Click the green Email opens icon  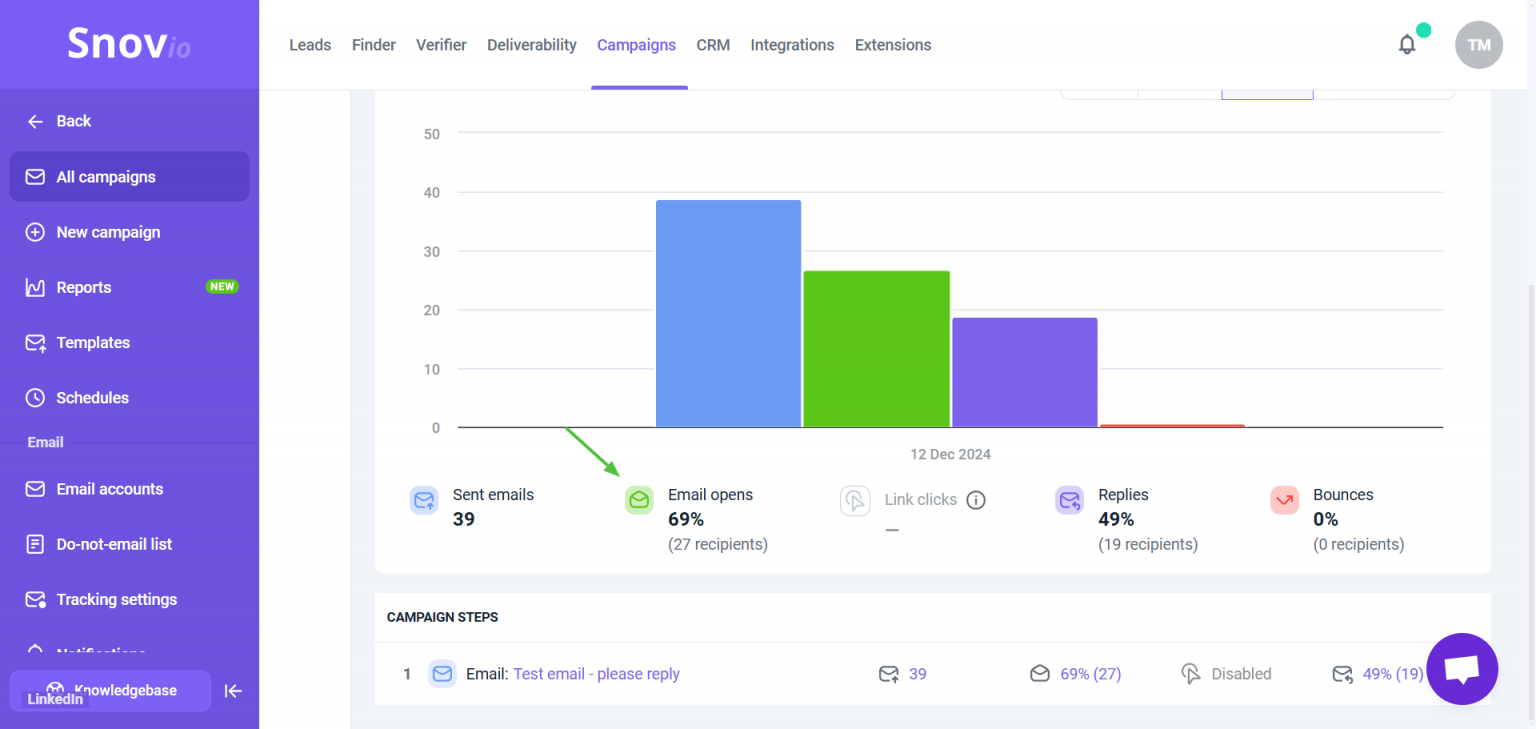639,500
